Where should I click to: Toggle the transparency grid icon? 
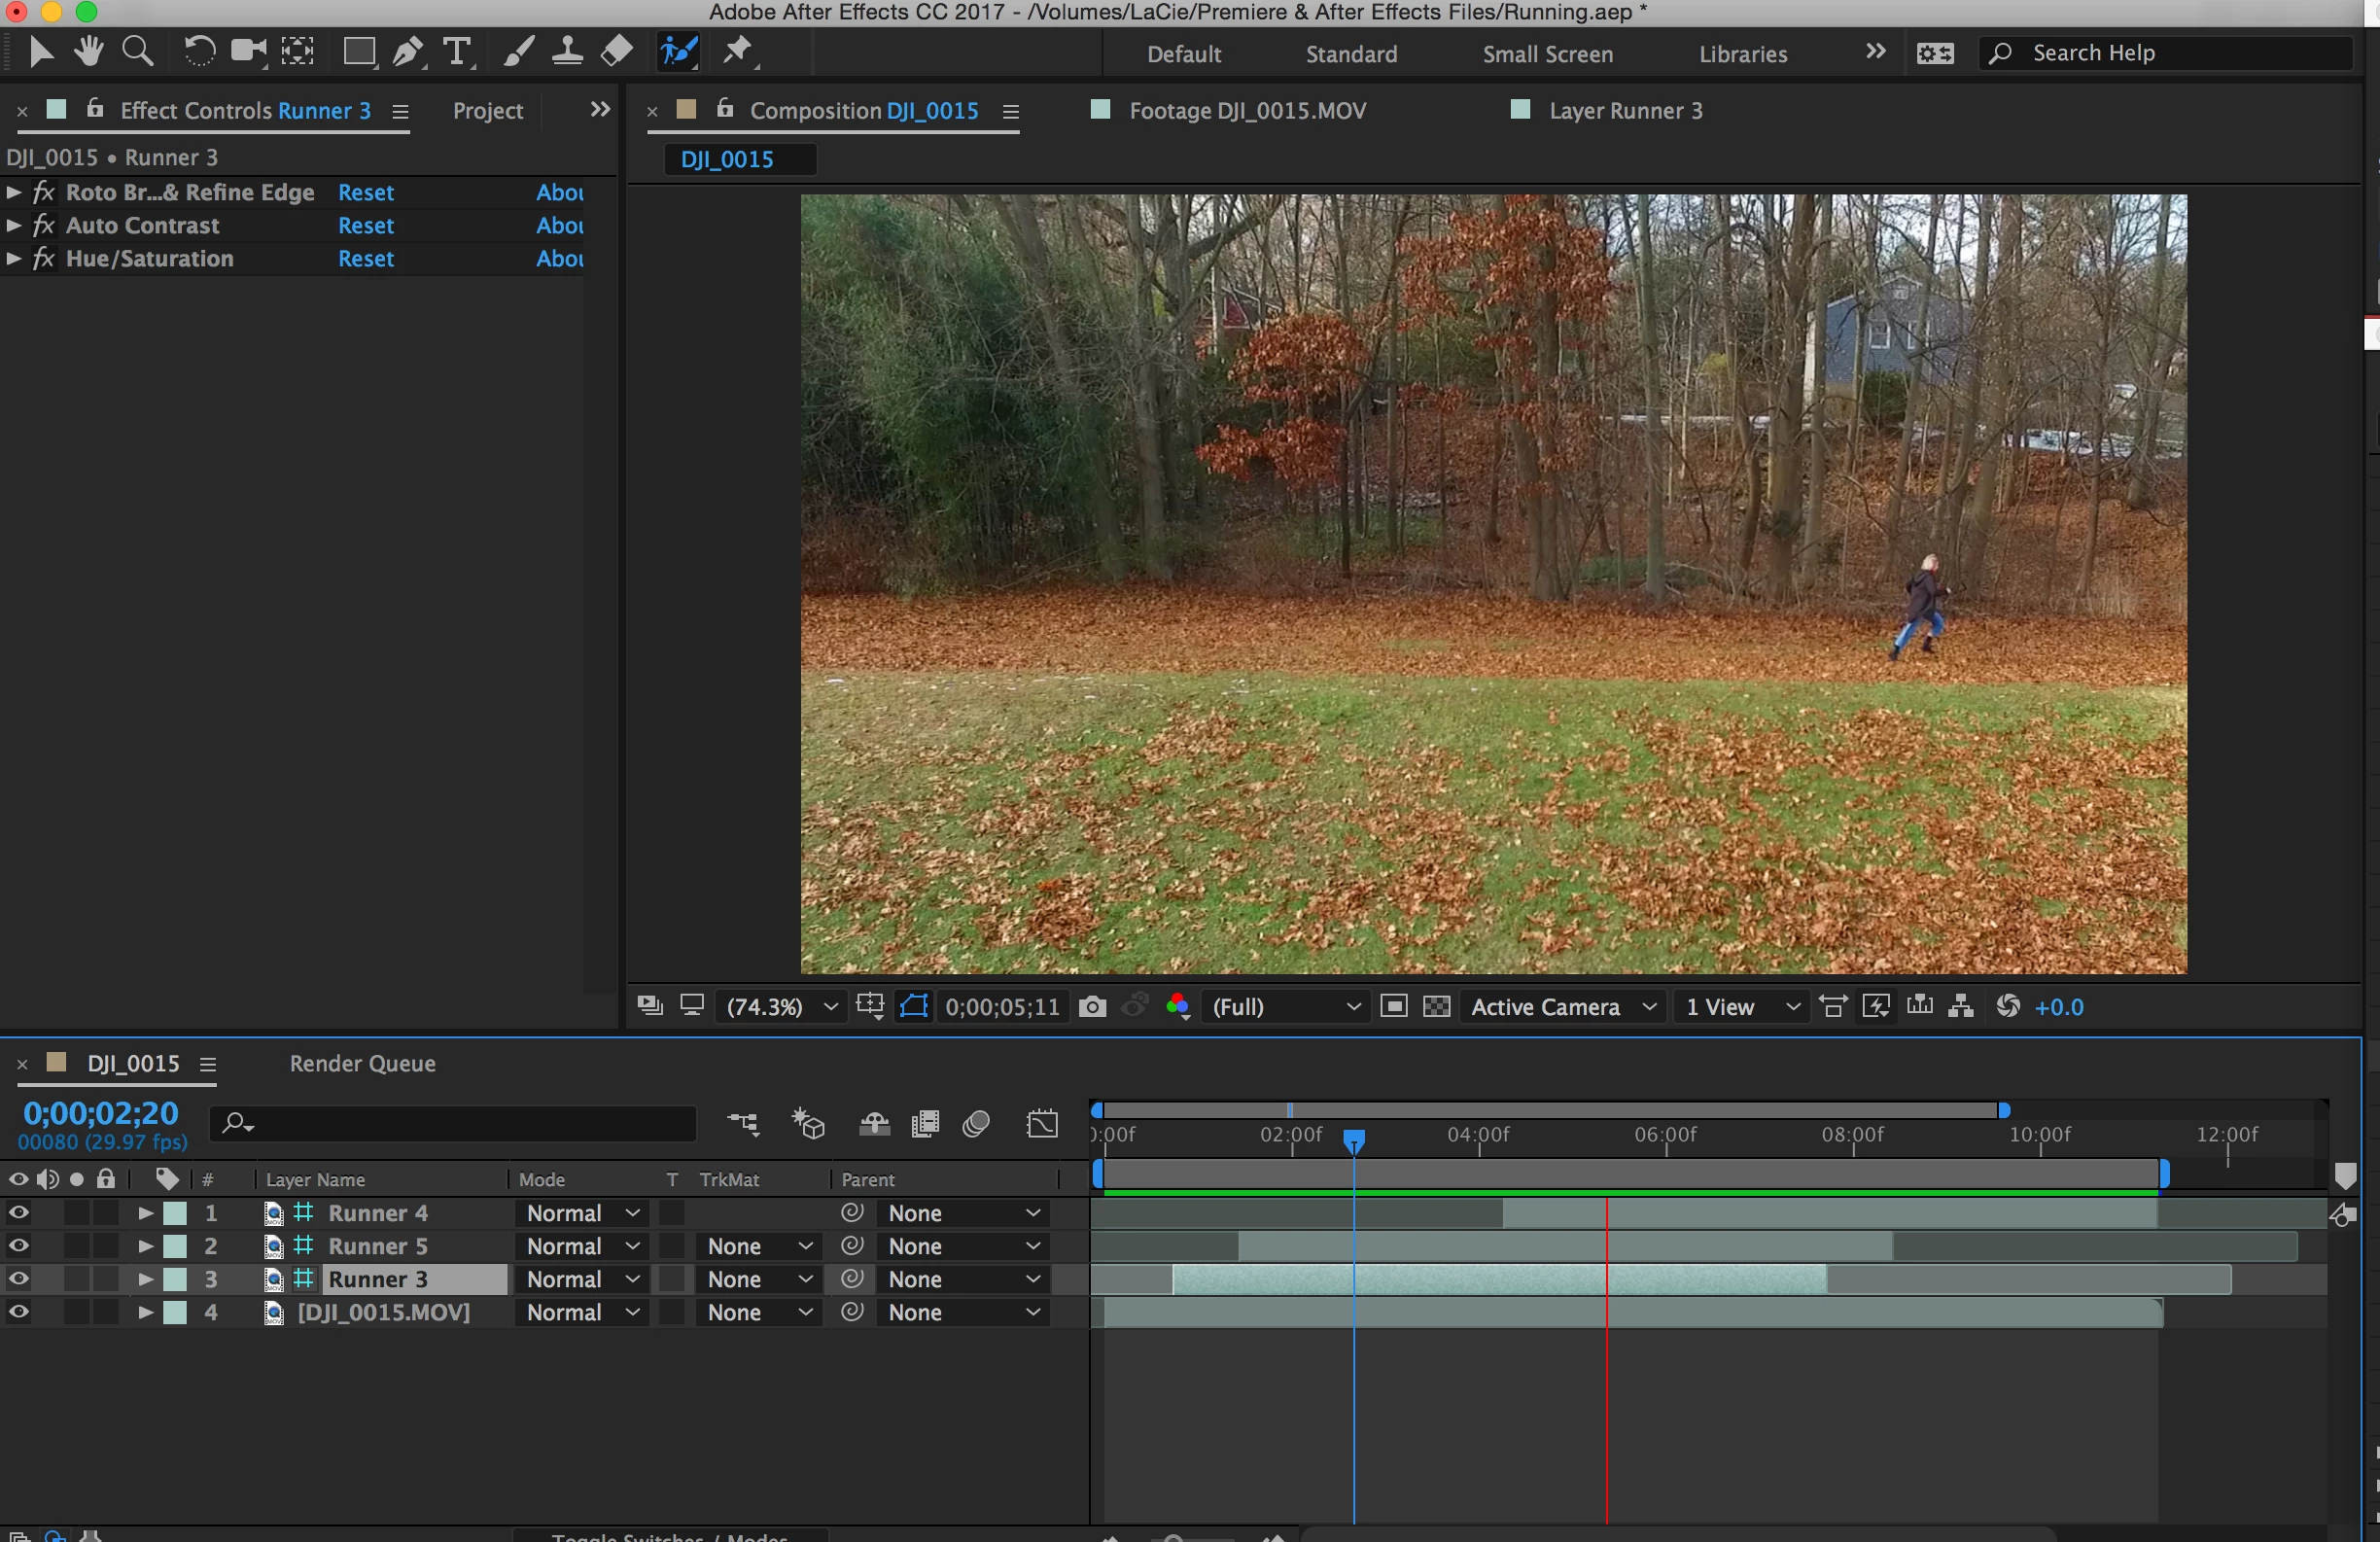tap(1437, 1007)
